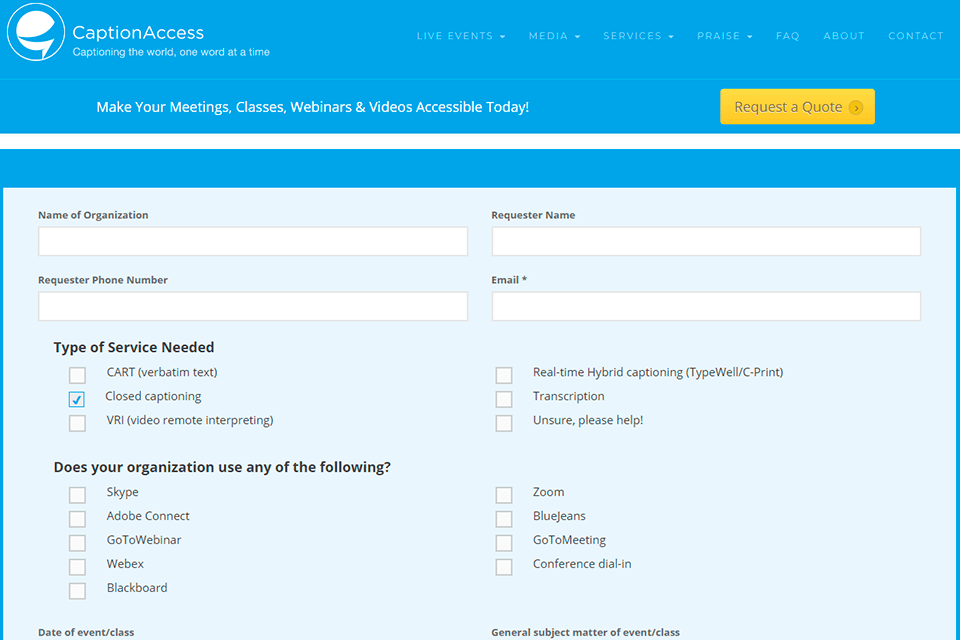Click the 'Type of Service Needed' heading
The height and width of the screenshot is (640, 960).
(x=133, y=347)
